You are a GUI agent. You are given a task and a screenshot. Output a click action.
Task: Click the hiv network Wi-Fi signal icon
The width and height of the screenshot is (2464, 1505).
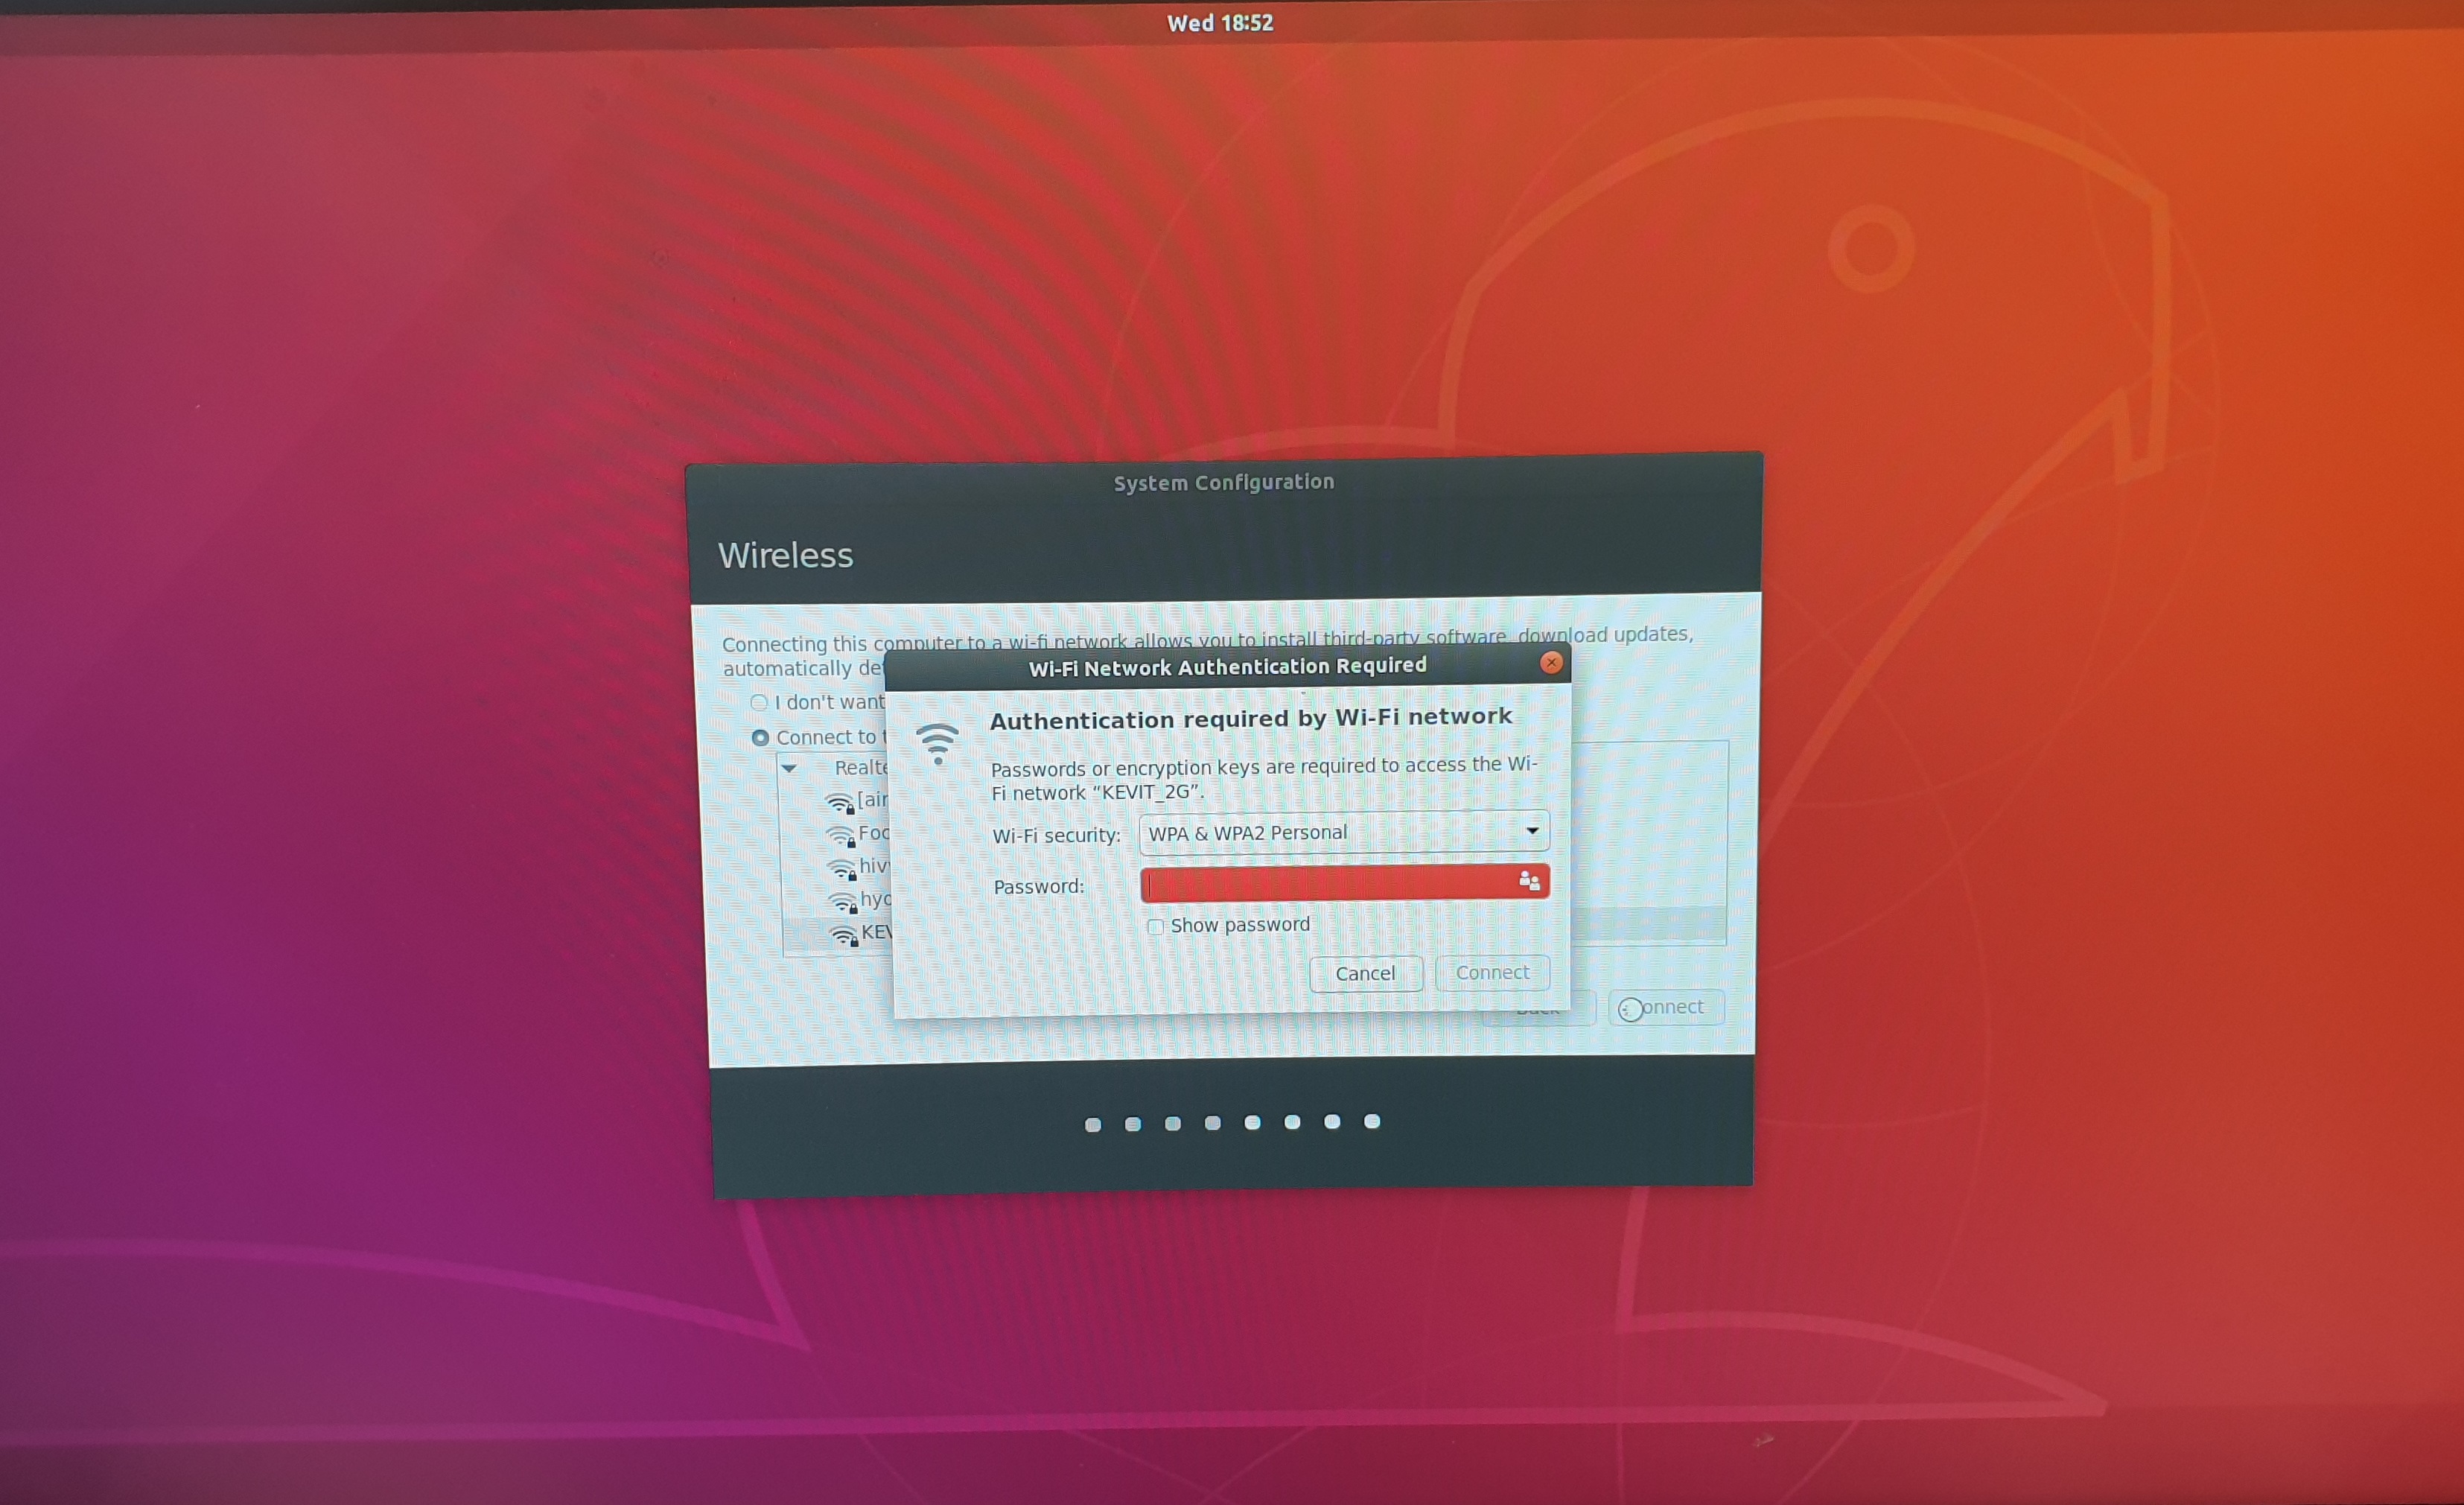pos(842,869)
